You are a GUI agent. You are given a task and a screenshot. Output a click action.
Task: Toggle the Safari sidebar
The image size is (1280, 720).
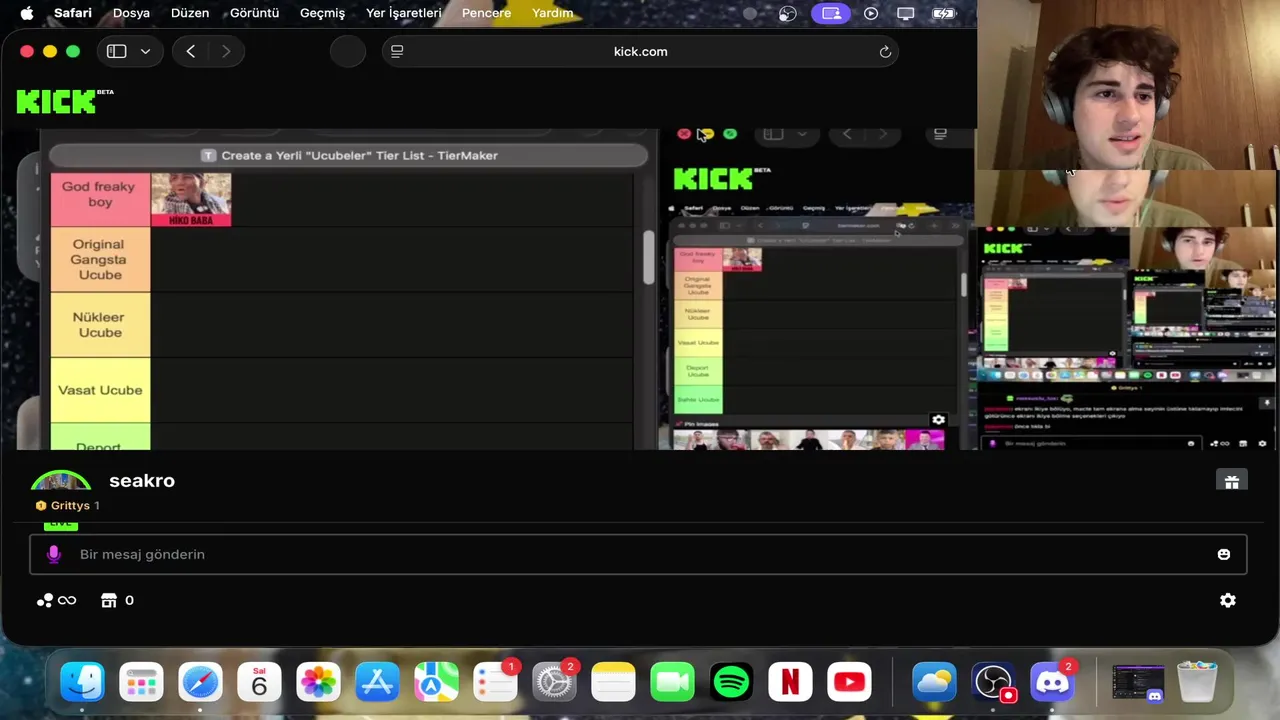point(117,51)
